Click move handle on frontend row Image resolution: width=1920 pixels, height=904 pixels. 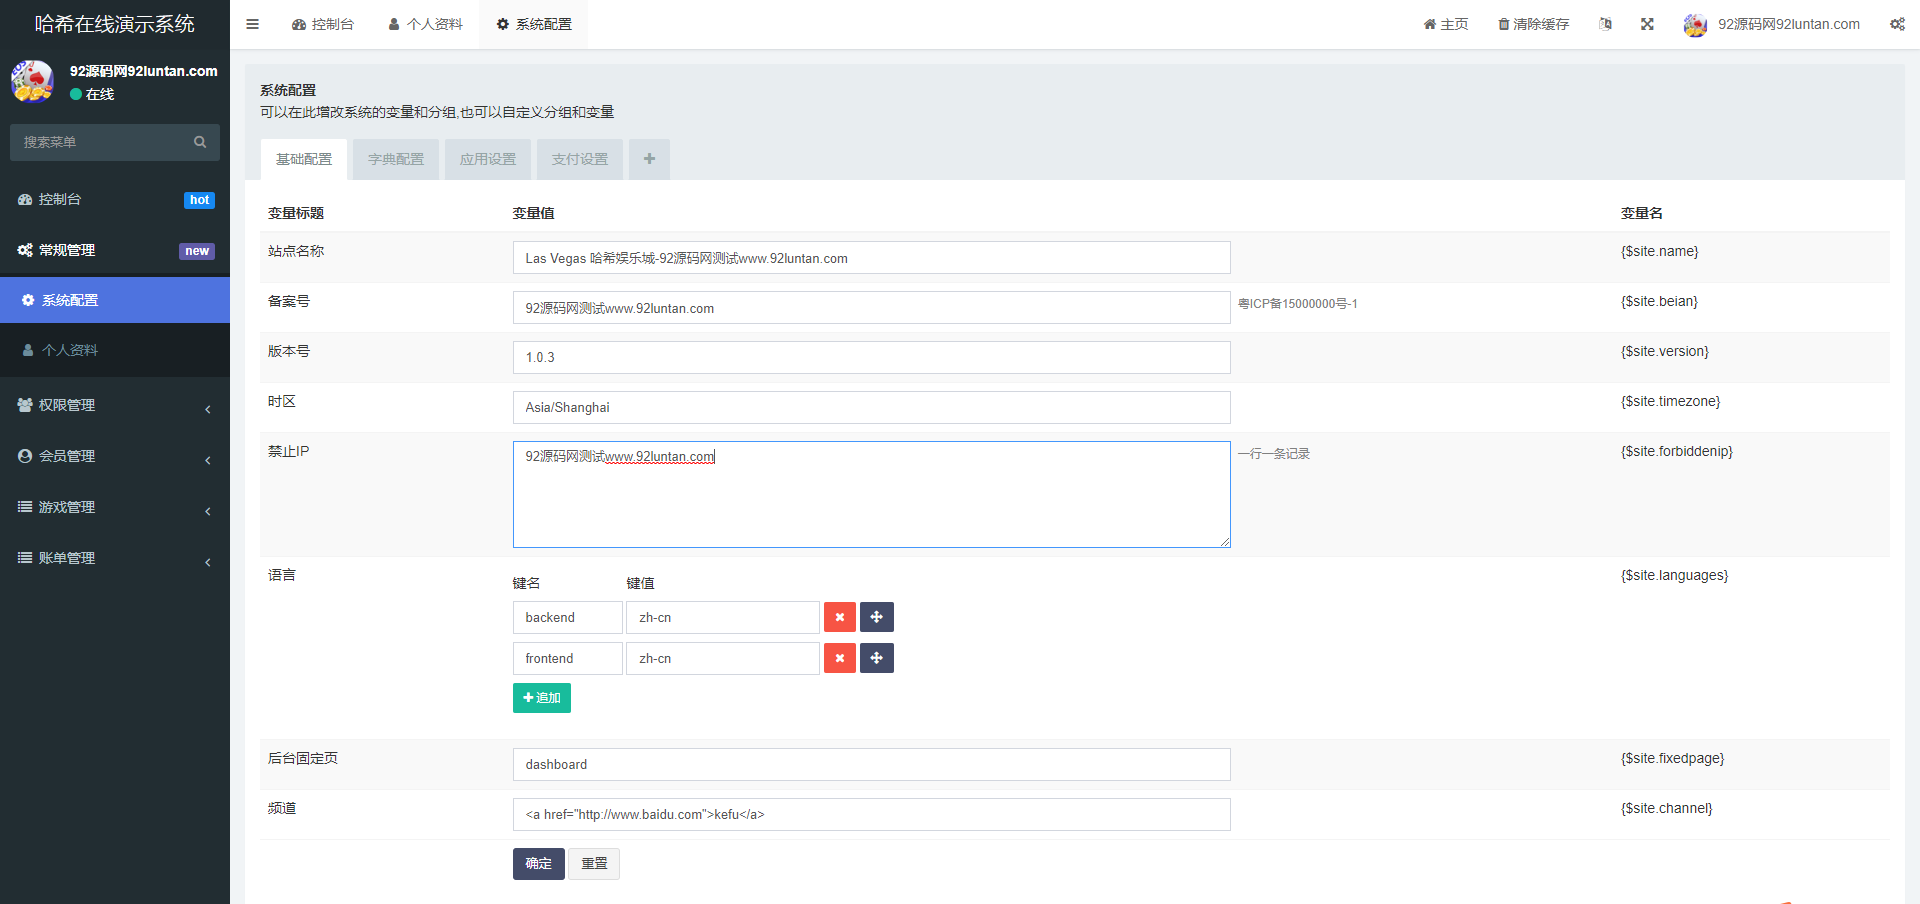click(876, 658)
